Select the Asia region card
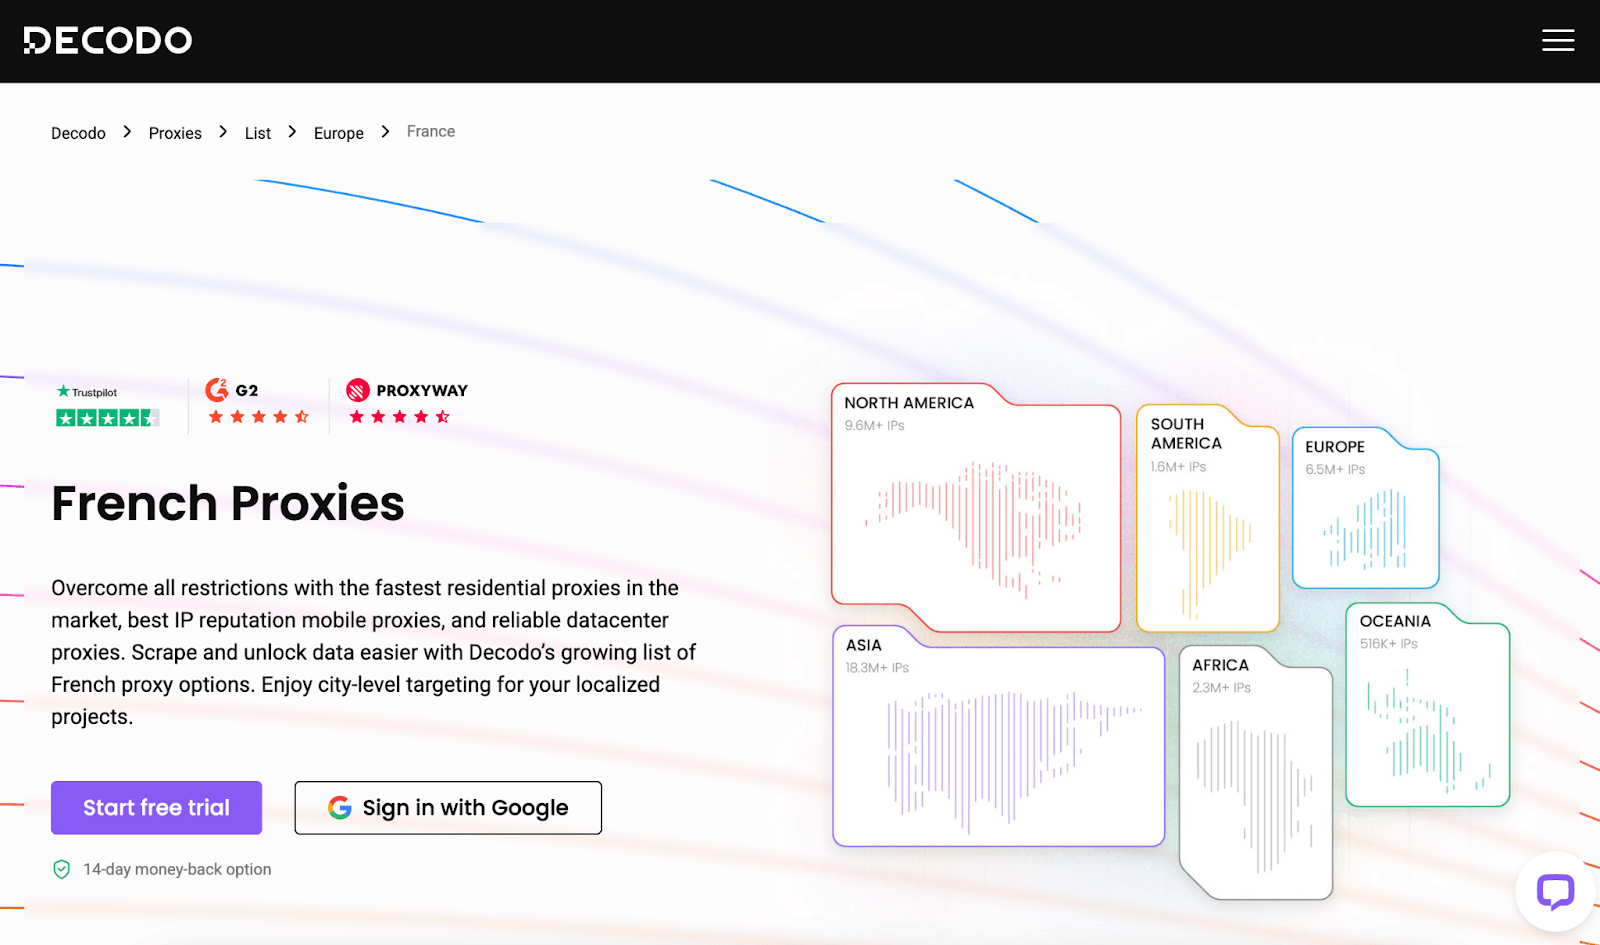This screenshot has height=945, width=1600. click(x=998, y=736)
